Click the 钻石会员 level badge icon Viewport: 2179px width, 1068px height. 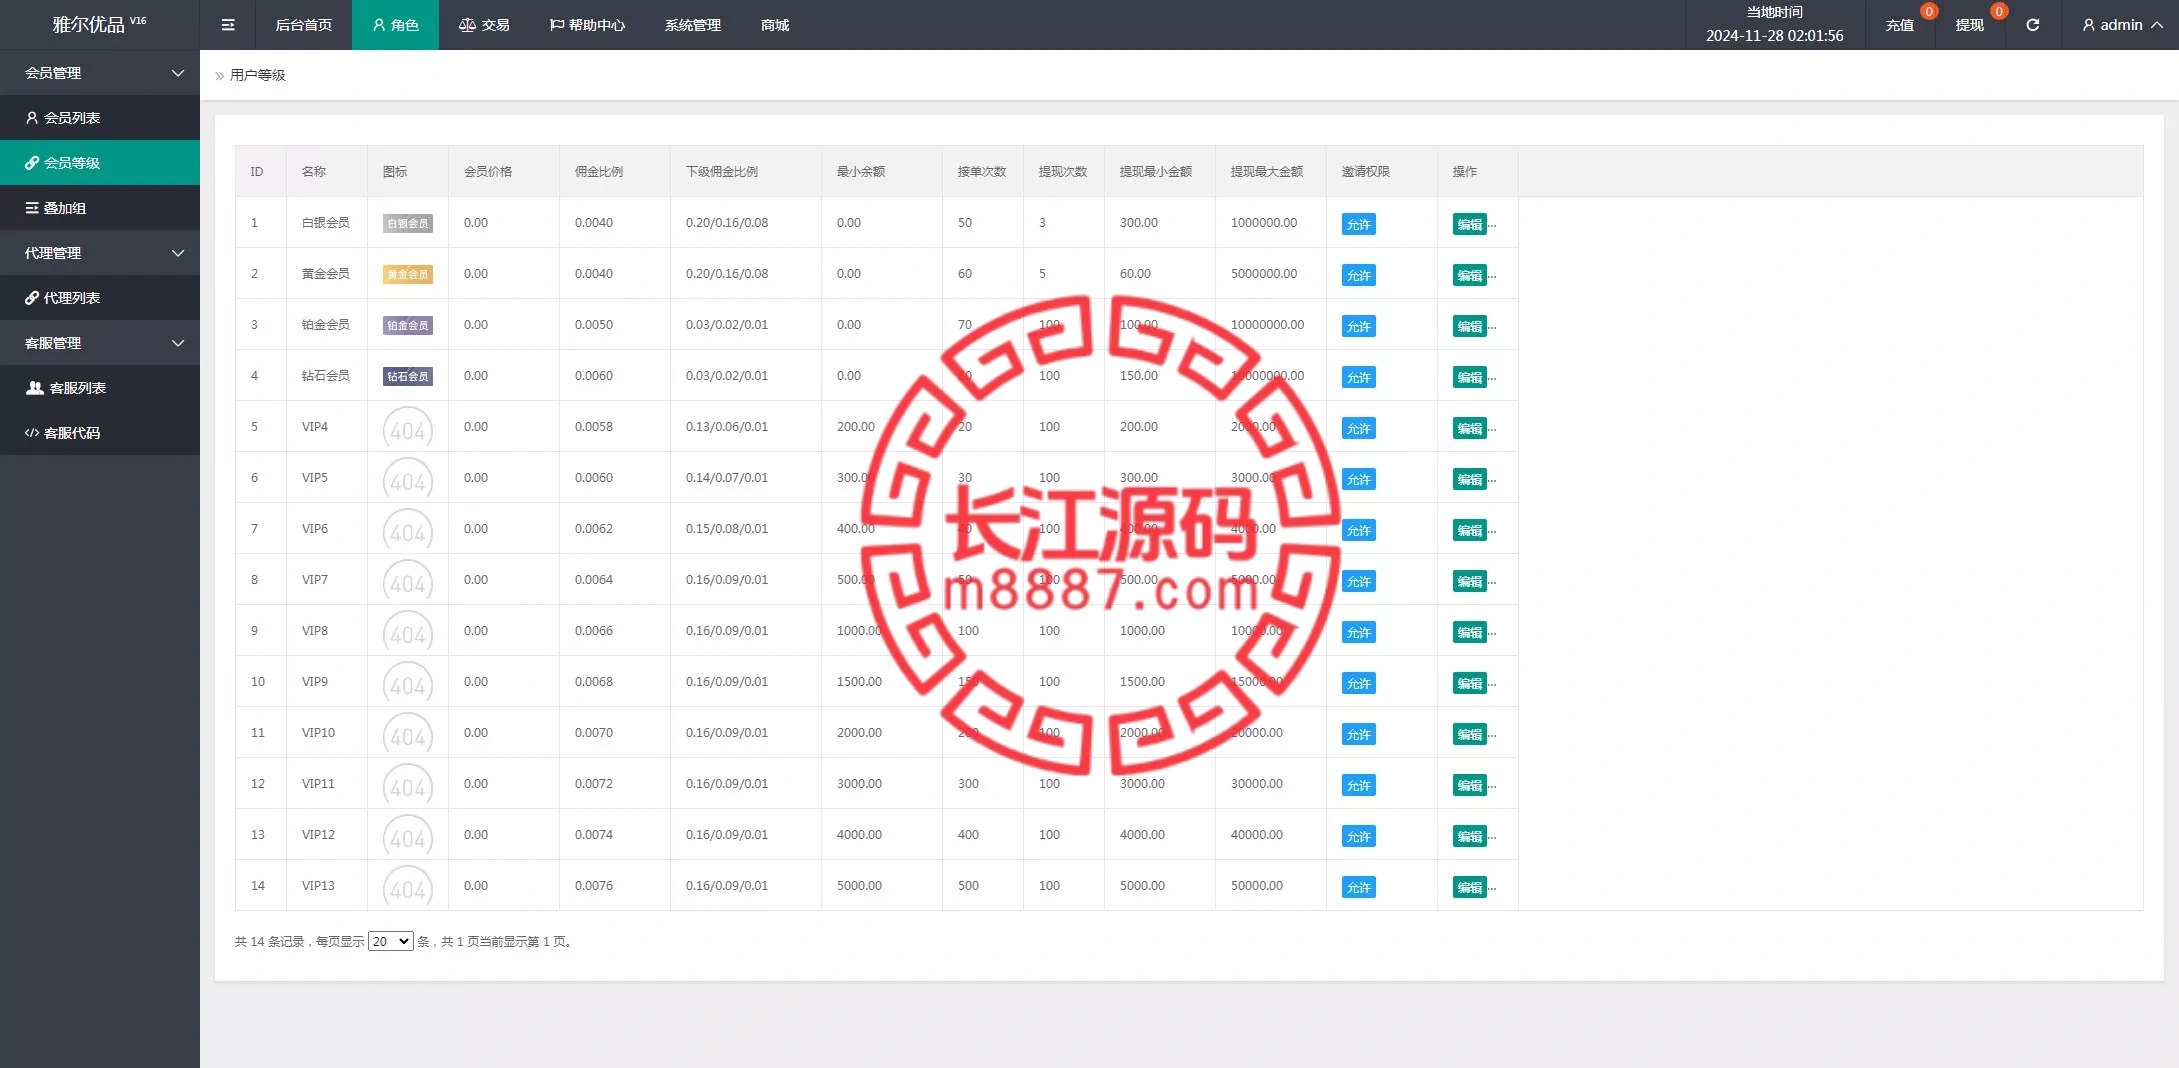point(408,377)
